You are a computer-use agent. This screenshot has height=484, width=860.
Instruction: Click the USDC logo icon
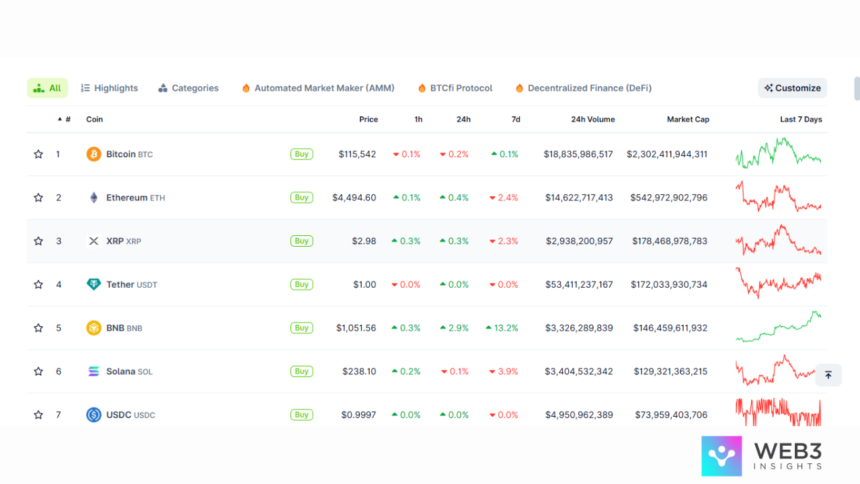pos(94,415)
